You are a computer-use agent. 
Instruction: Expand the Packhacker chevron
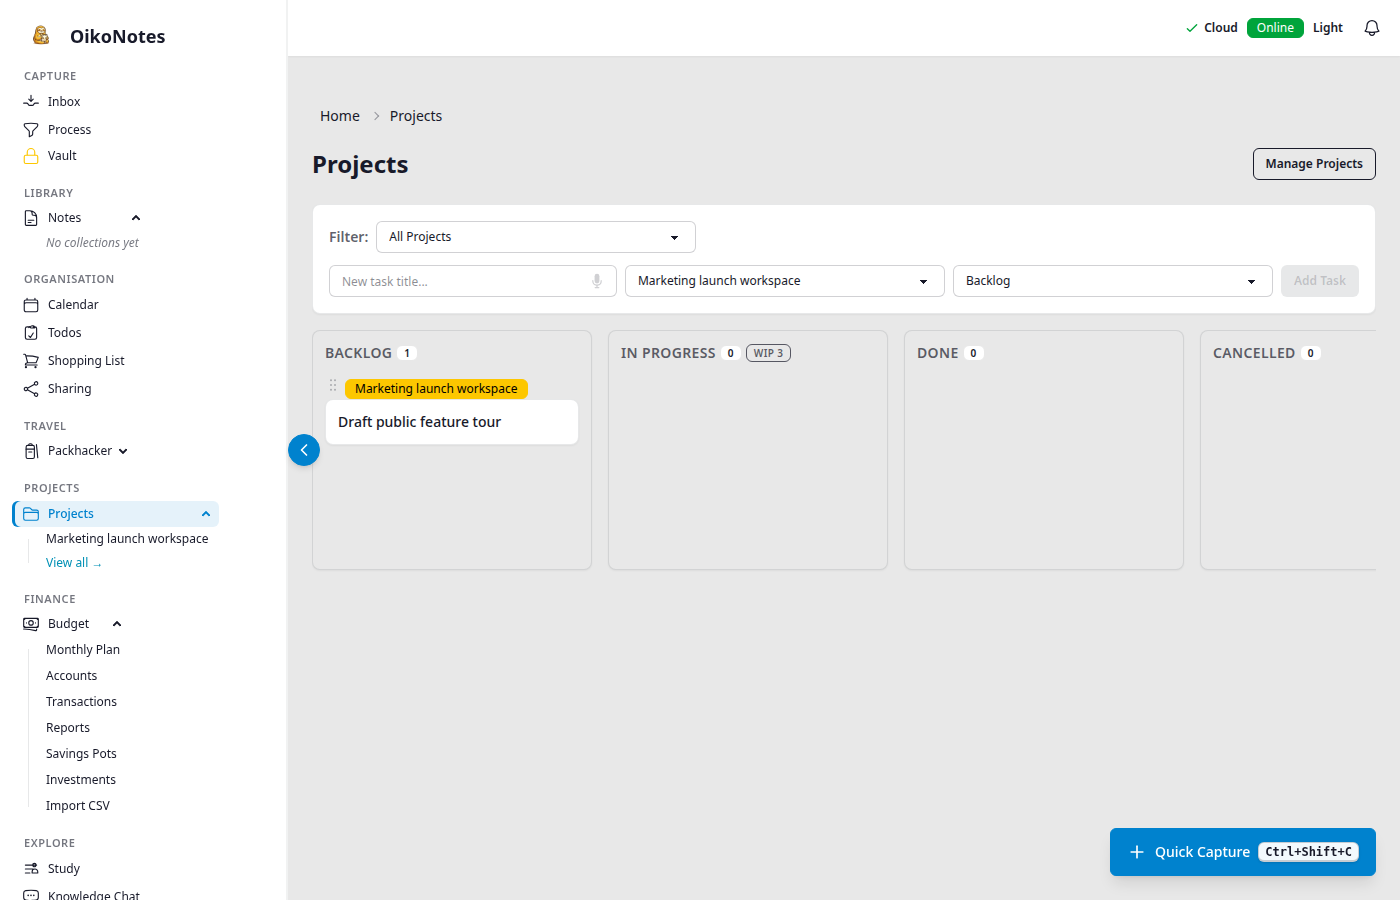coord(123,451)
